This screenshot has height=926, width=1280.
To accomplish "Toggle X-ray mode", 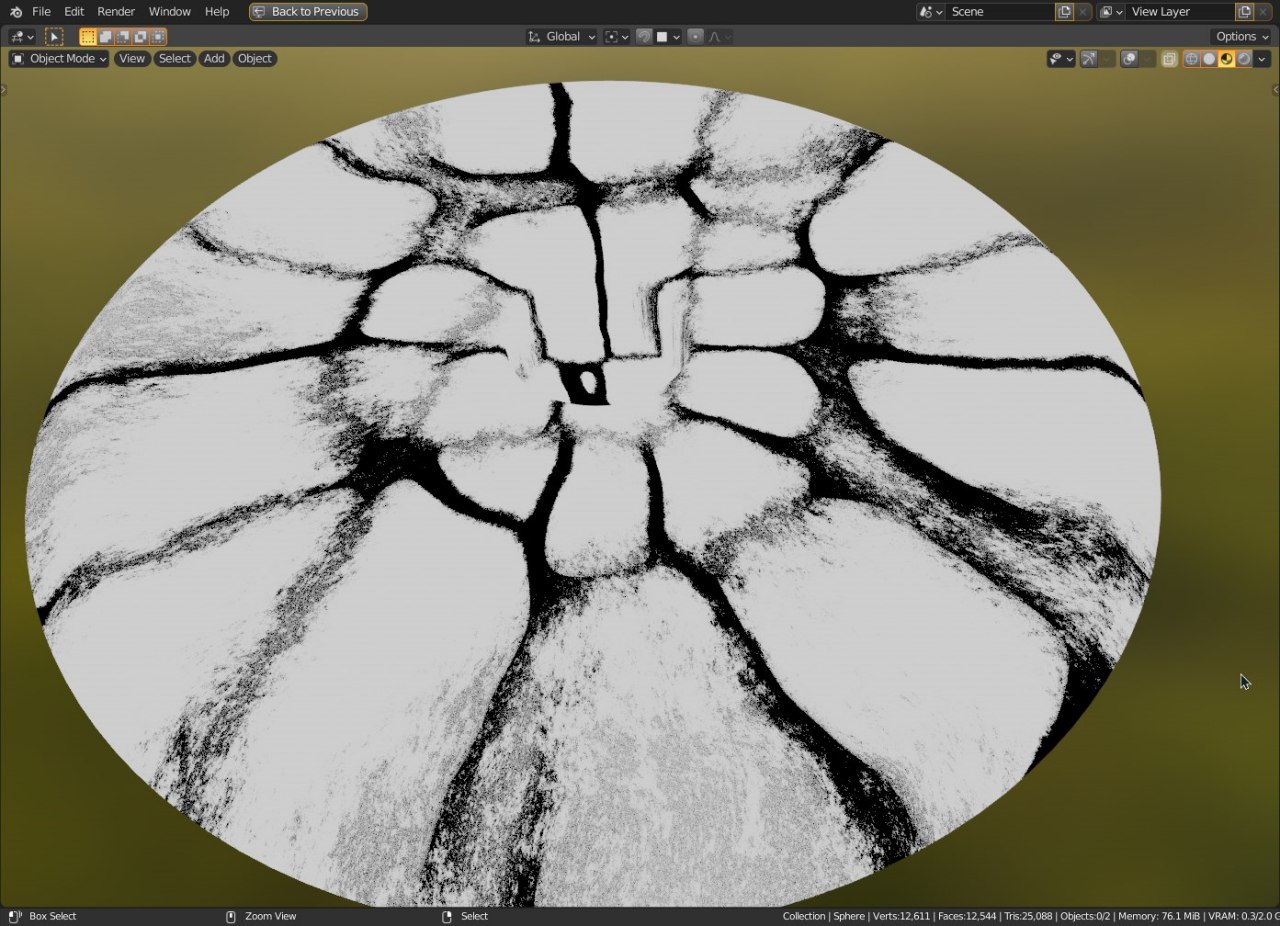I will pyautogui.click(x=1169, y=59).
